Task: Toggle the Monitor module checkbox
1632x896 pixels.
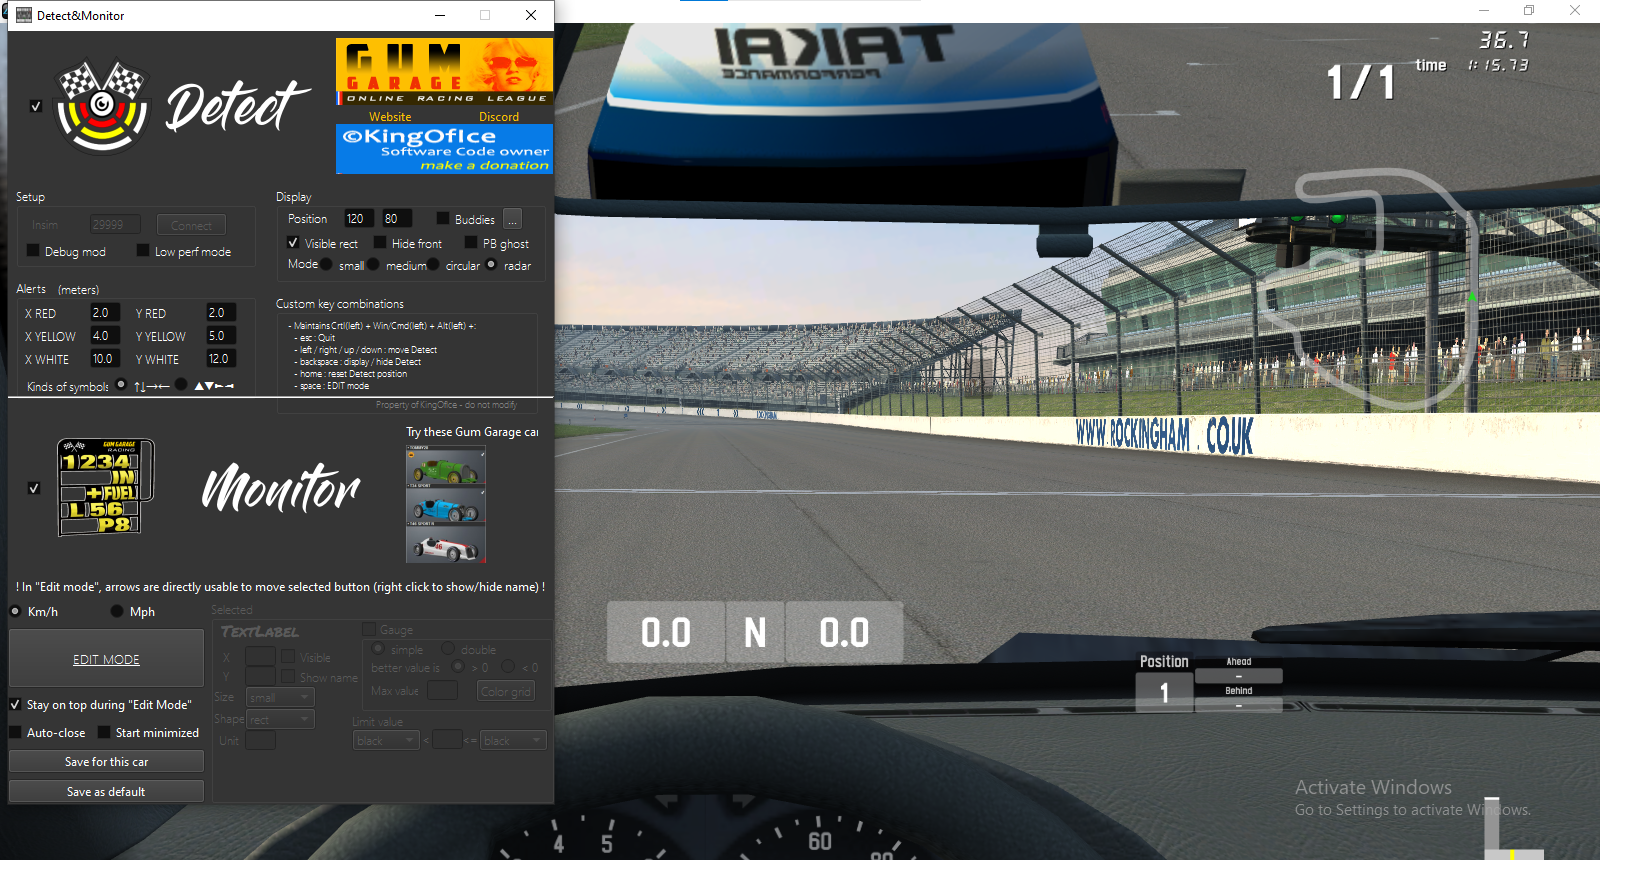Action: (34, 488)
